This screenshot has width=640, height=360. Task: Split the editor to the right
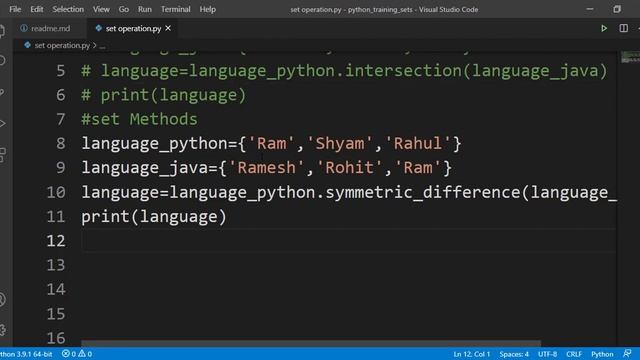(x=623, y=28)
